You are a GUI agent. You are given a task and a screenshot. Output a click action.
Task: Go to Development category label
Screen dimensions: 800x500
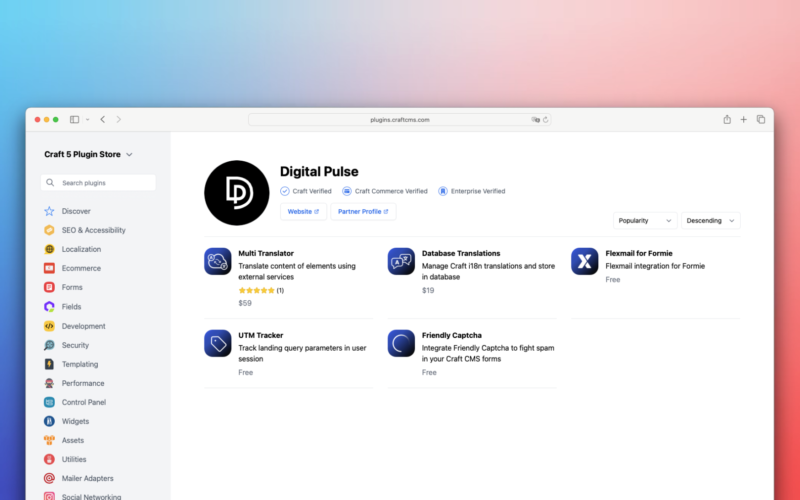point(84,326)
